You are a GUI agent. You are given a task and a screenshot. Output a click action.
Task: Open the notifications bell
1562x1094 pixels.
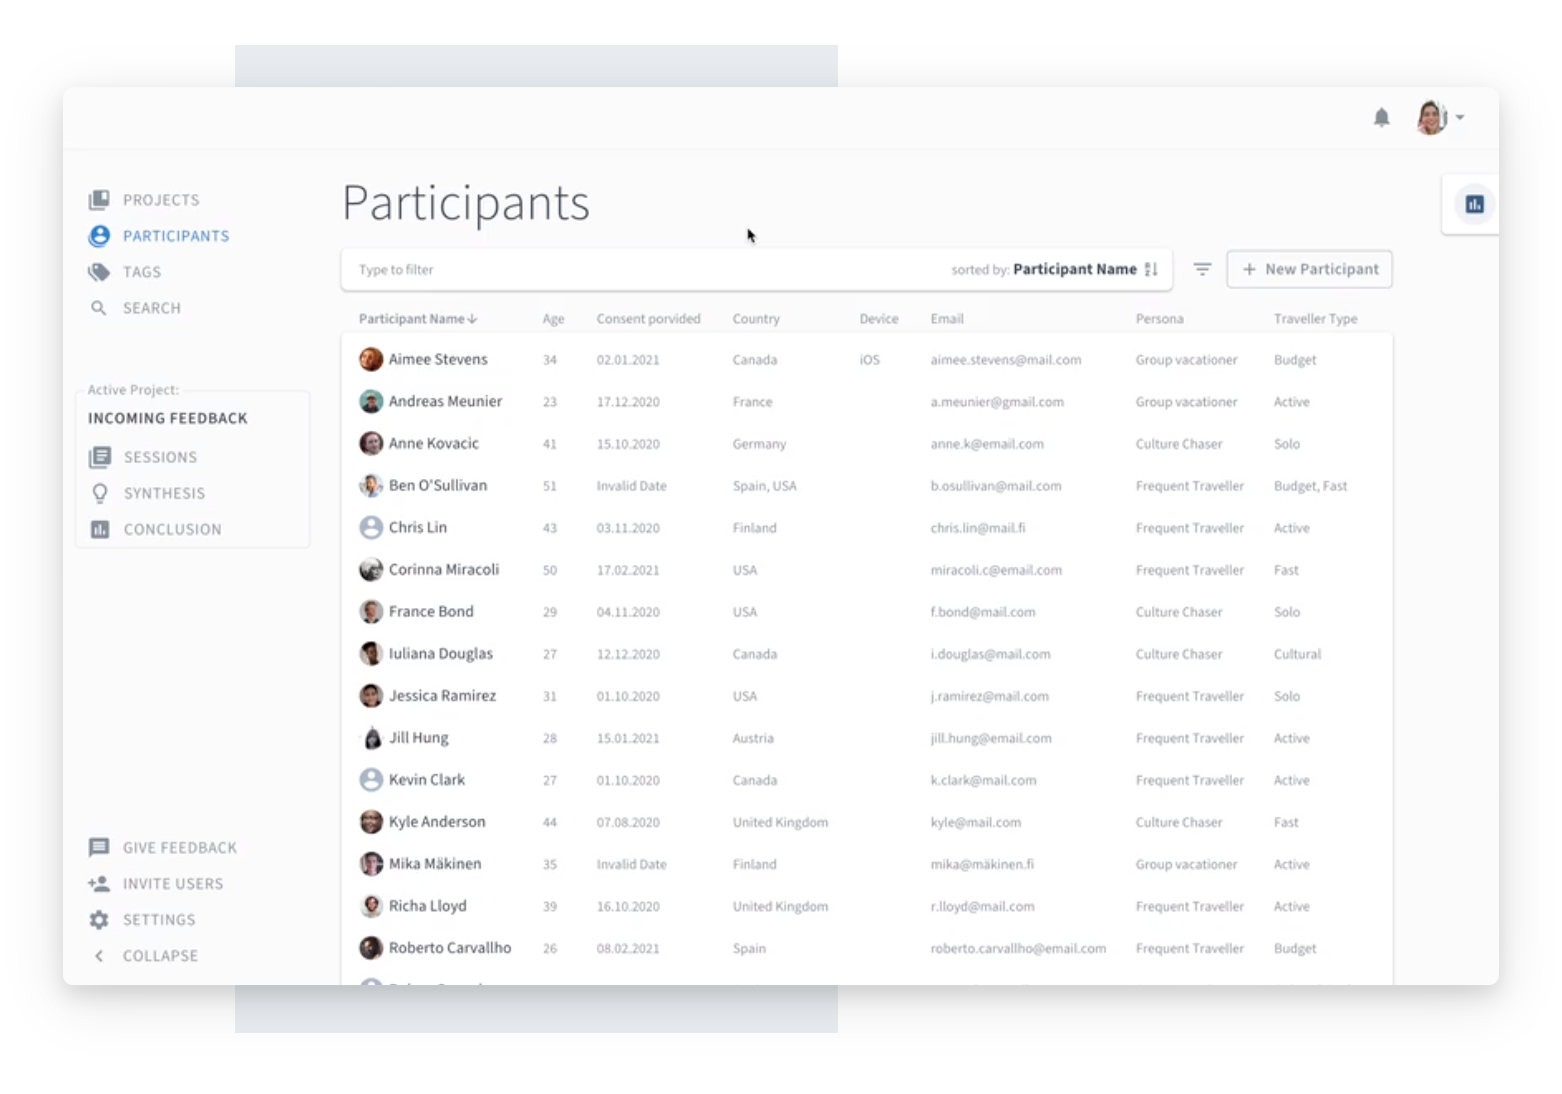point(1381,118)
